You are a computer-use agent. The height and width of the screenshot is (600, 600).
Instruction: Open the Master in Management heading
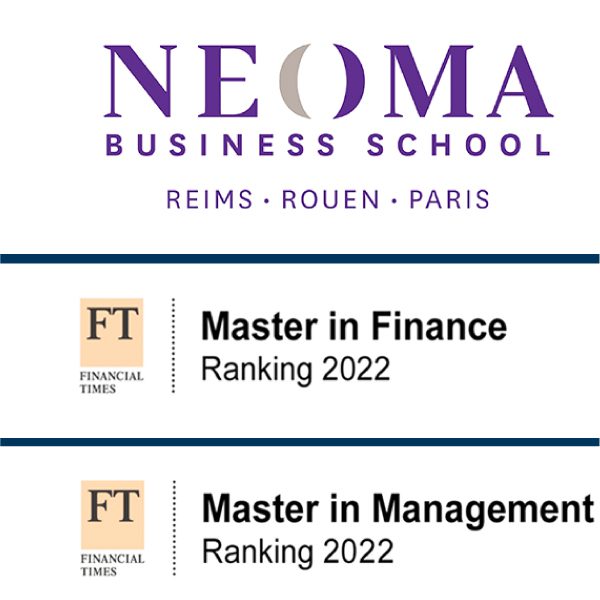[398, 509]
